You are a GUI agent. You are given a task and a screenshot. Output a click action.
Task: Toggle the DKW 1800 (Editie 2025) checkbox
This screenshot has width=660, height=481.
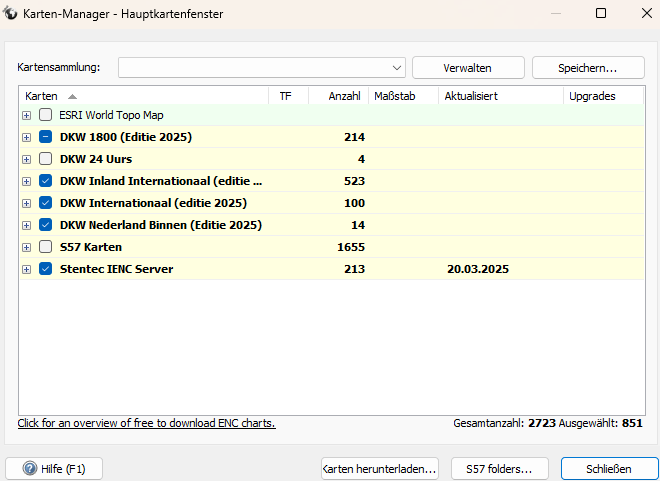point(46,137)
